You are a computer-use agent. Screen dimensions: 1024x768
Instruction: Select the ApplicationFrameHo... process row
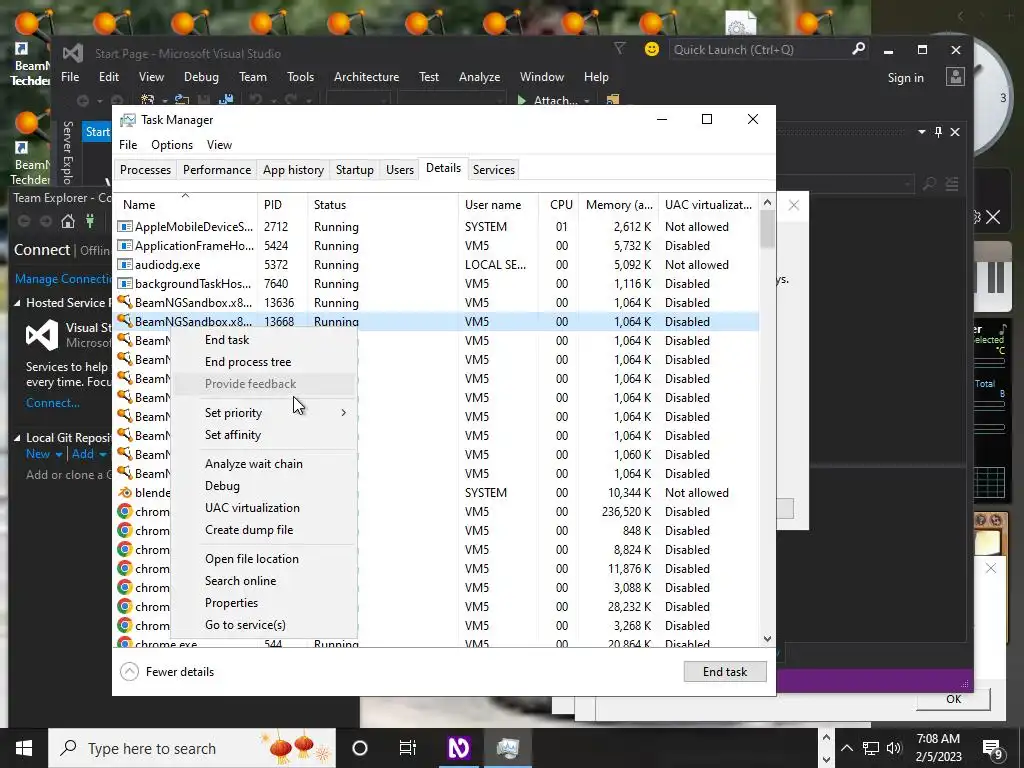click(x=437, y=246)
